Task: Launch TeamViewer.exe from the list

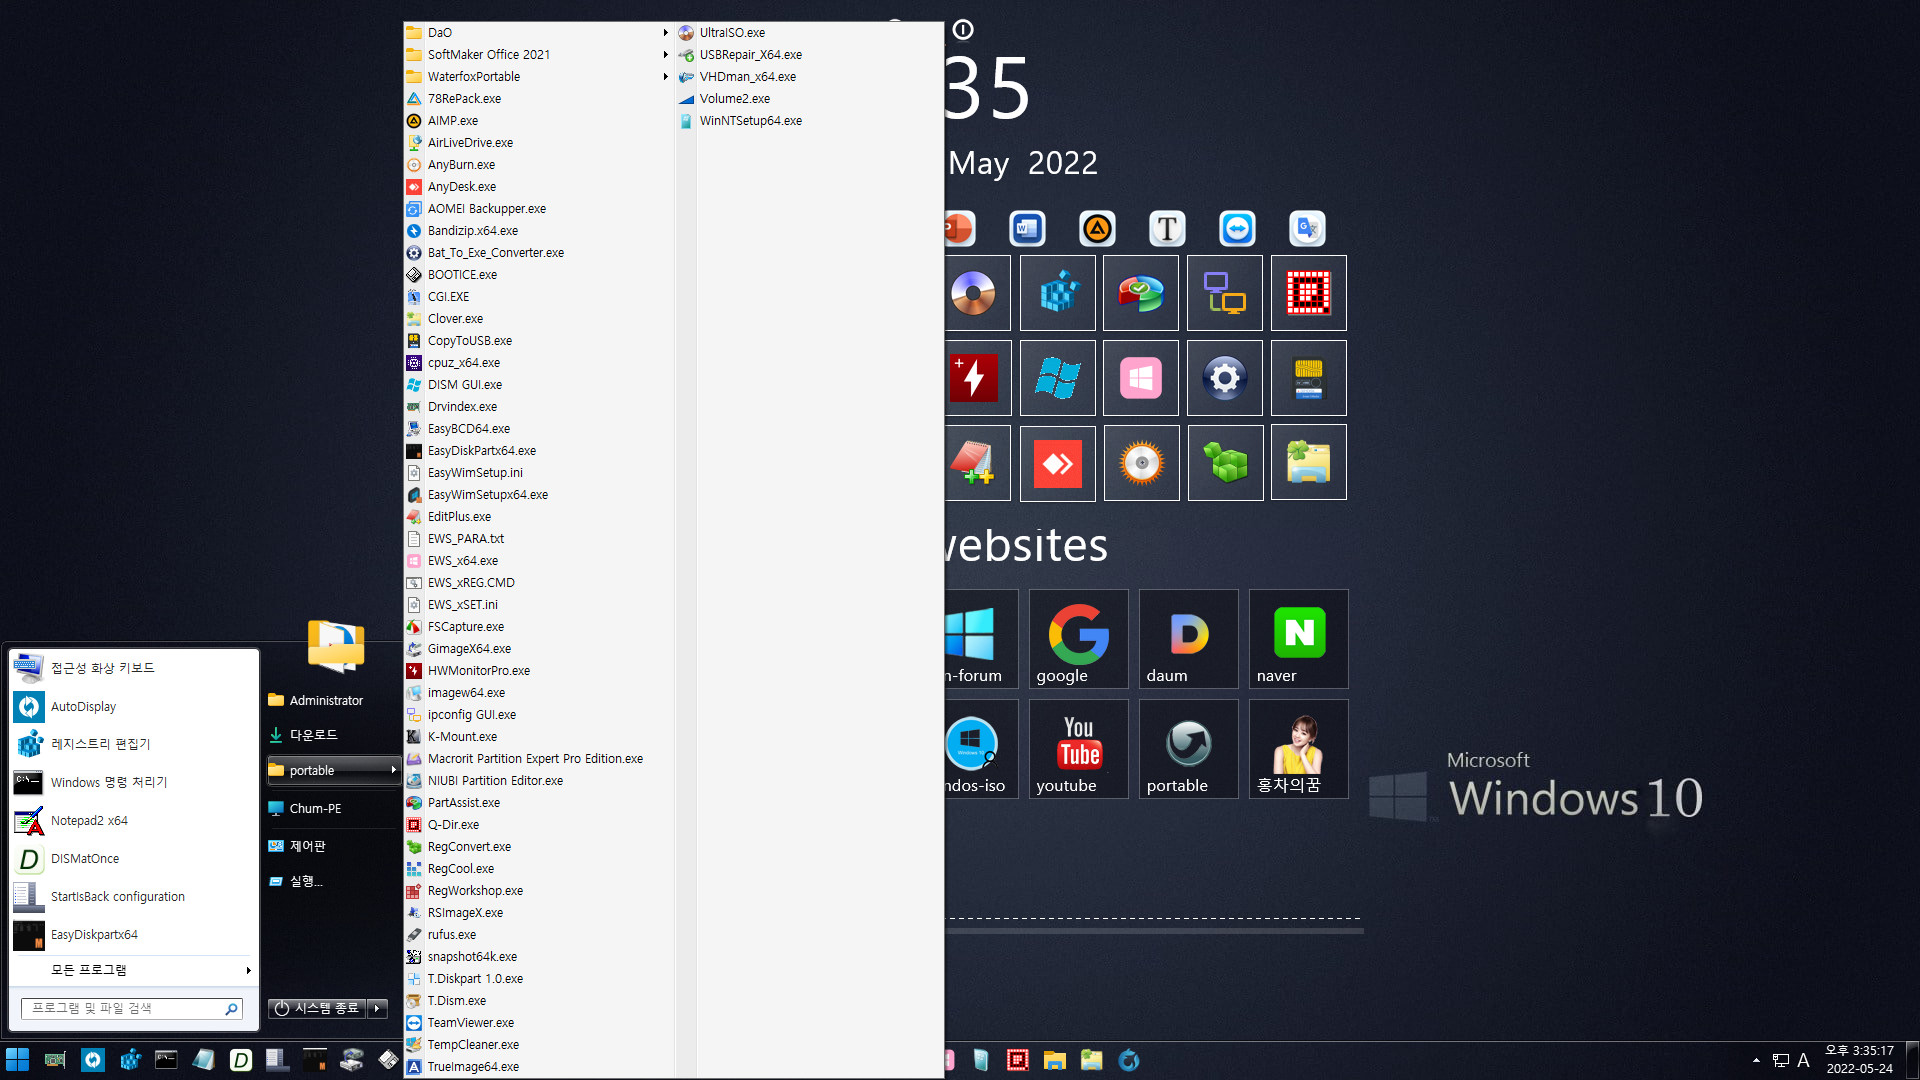Action: [538, 1023]
